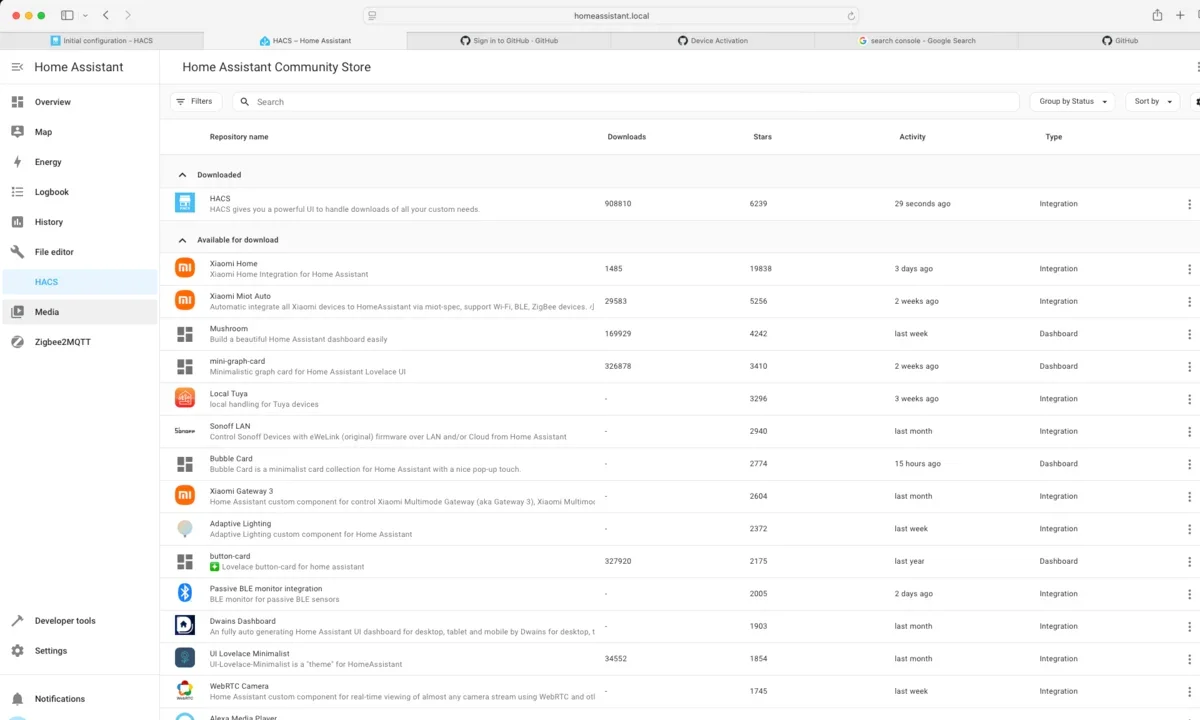Open Home Assistant Settings

(50, 651)
